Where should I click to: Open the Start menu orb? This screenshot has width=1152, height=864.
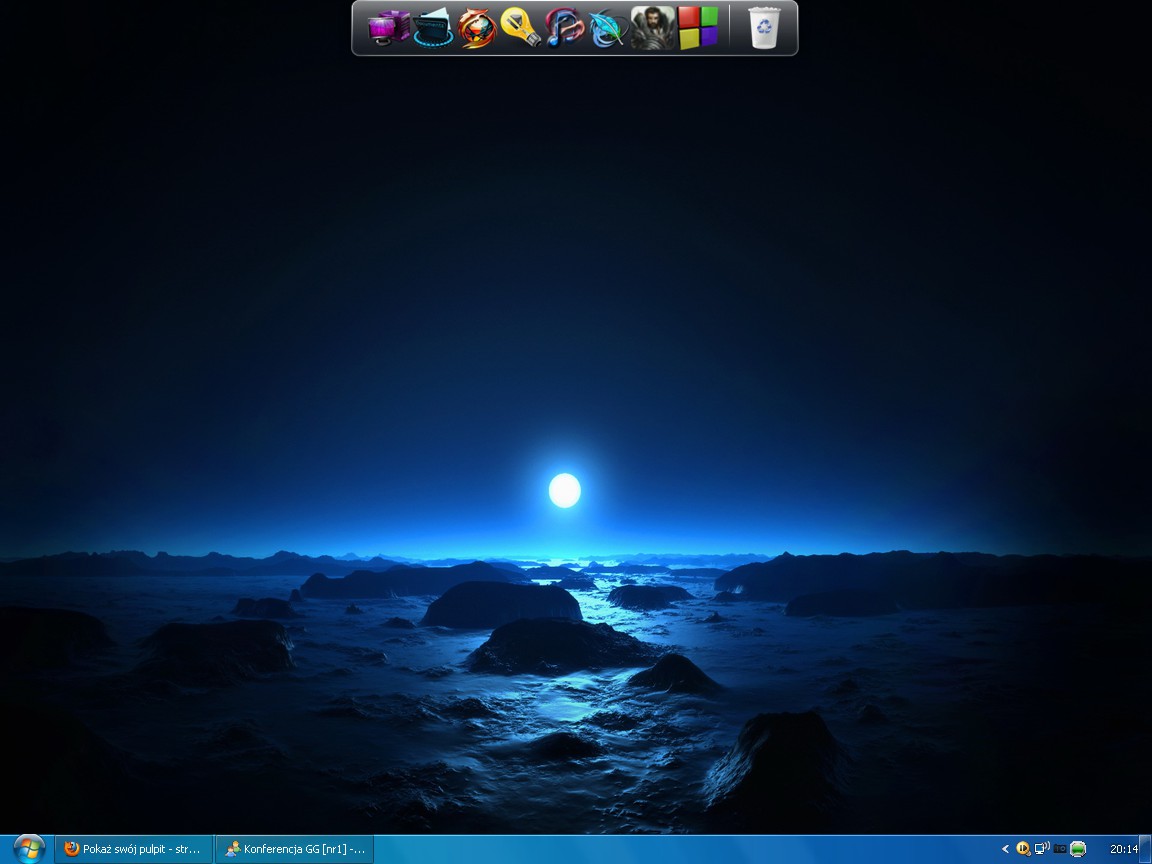(29, 849)
